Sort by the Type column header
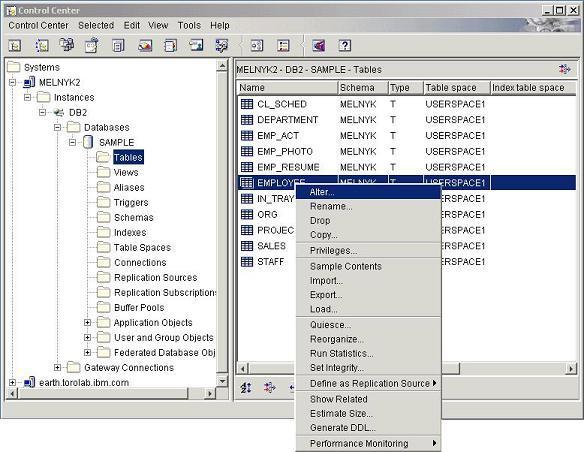The width and height of the screenshot is (584, 452). pyautogui.click(x=405, y=87)
